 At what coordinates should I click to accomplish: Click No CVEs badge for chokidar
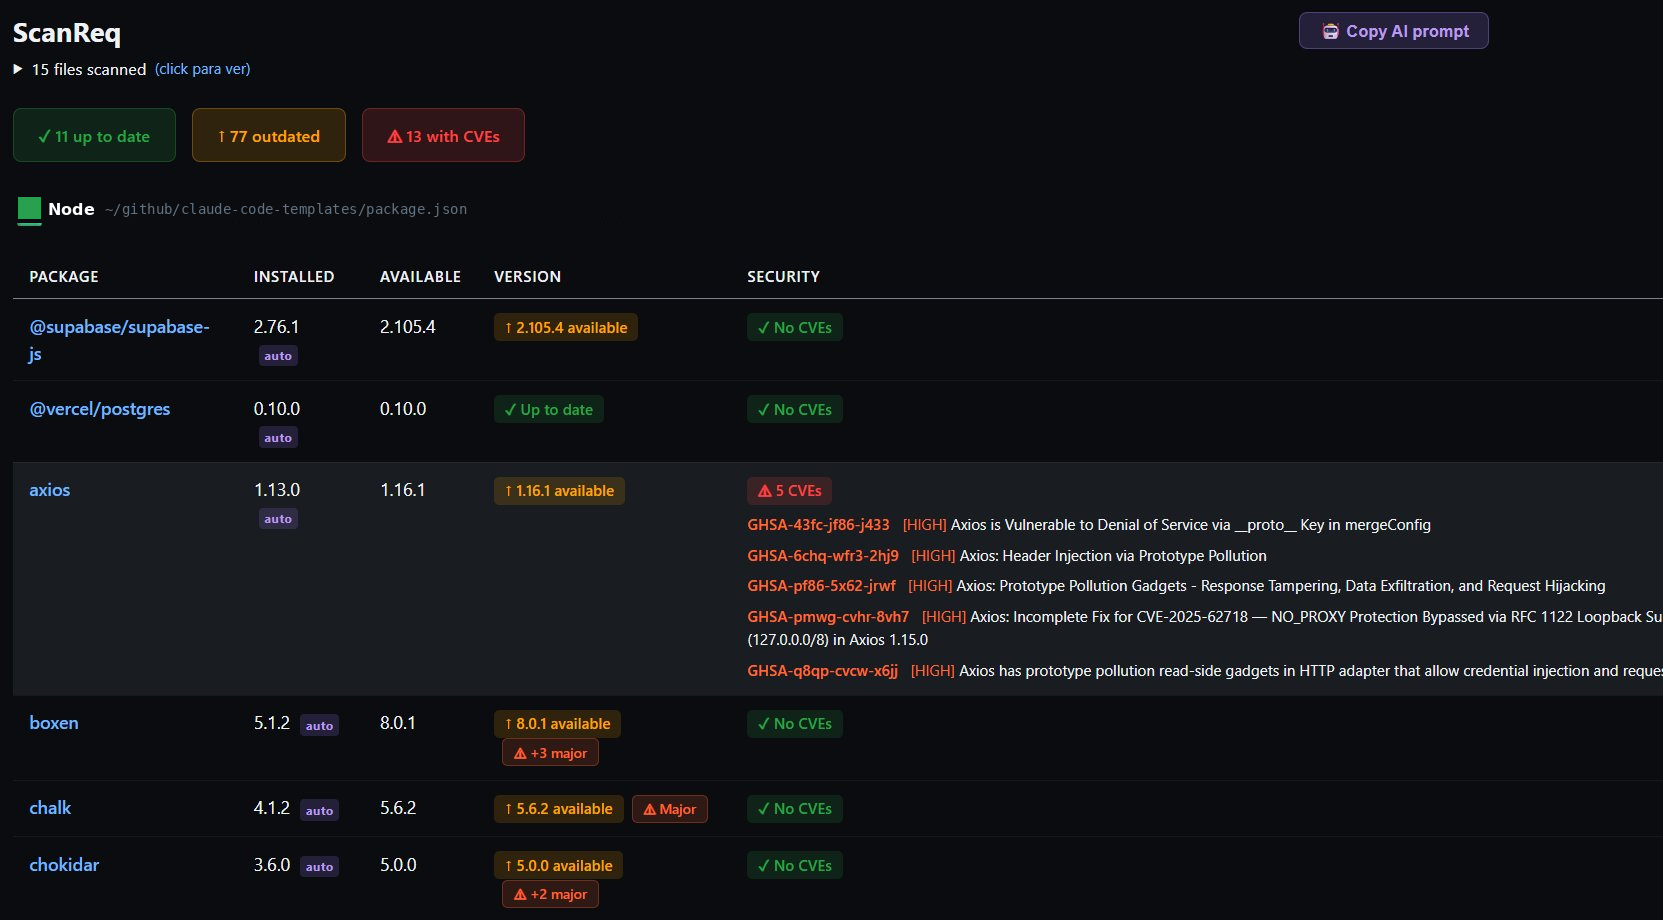[795, 866]
